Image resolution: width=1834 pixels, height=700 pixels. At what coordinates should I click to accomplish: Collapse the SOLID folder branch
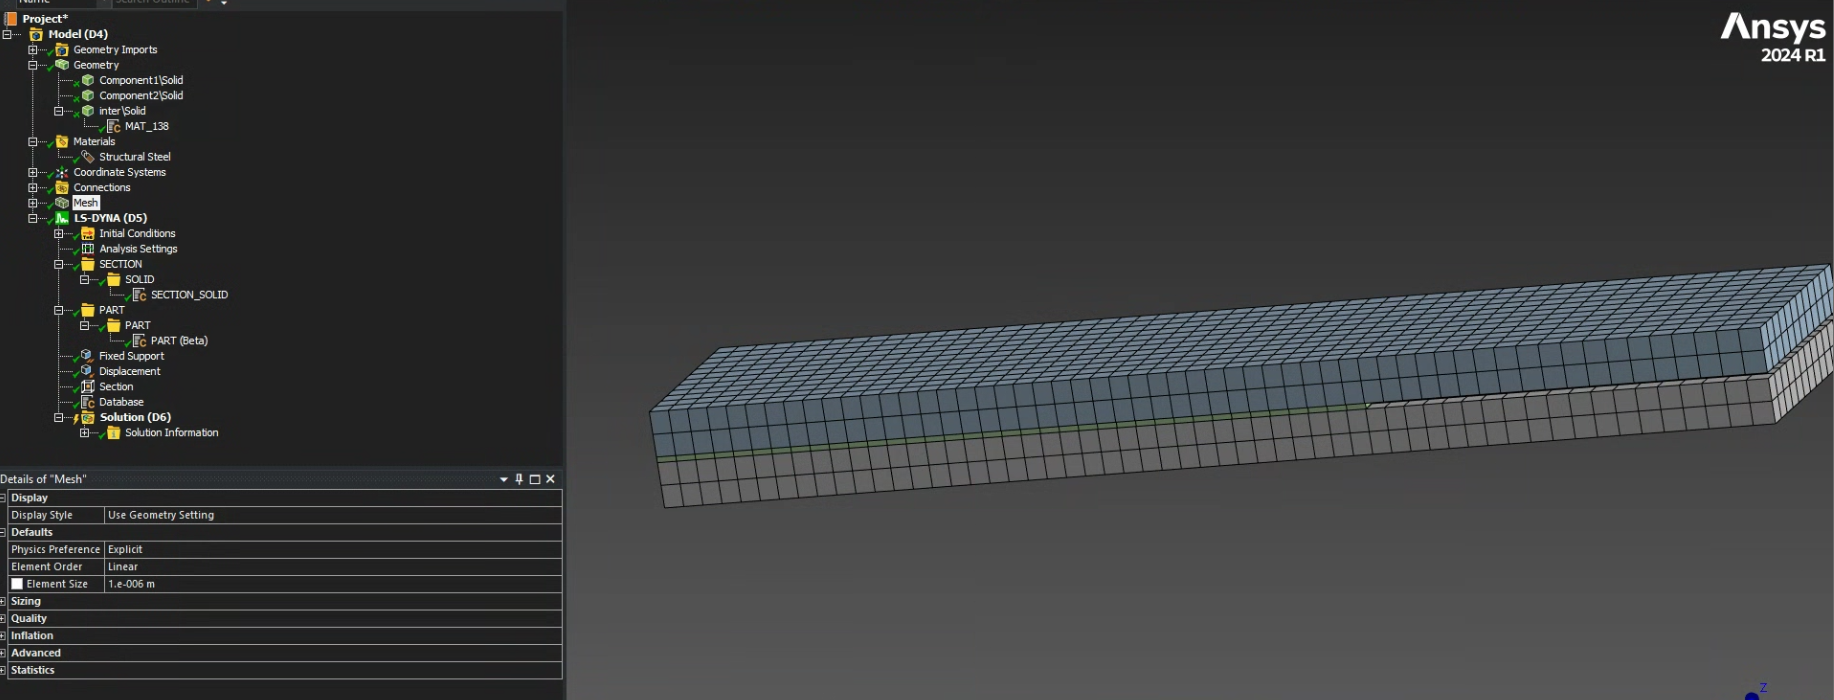[x=85, y=279]
